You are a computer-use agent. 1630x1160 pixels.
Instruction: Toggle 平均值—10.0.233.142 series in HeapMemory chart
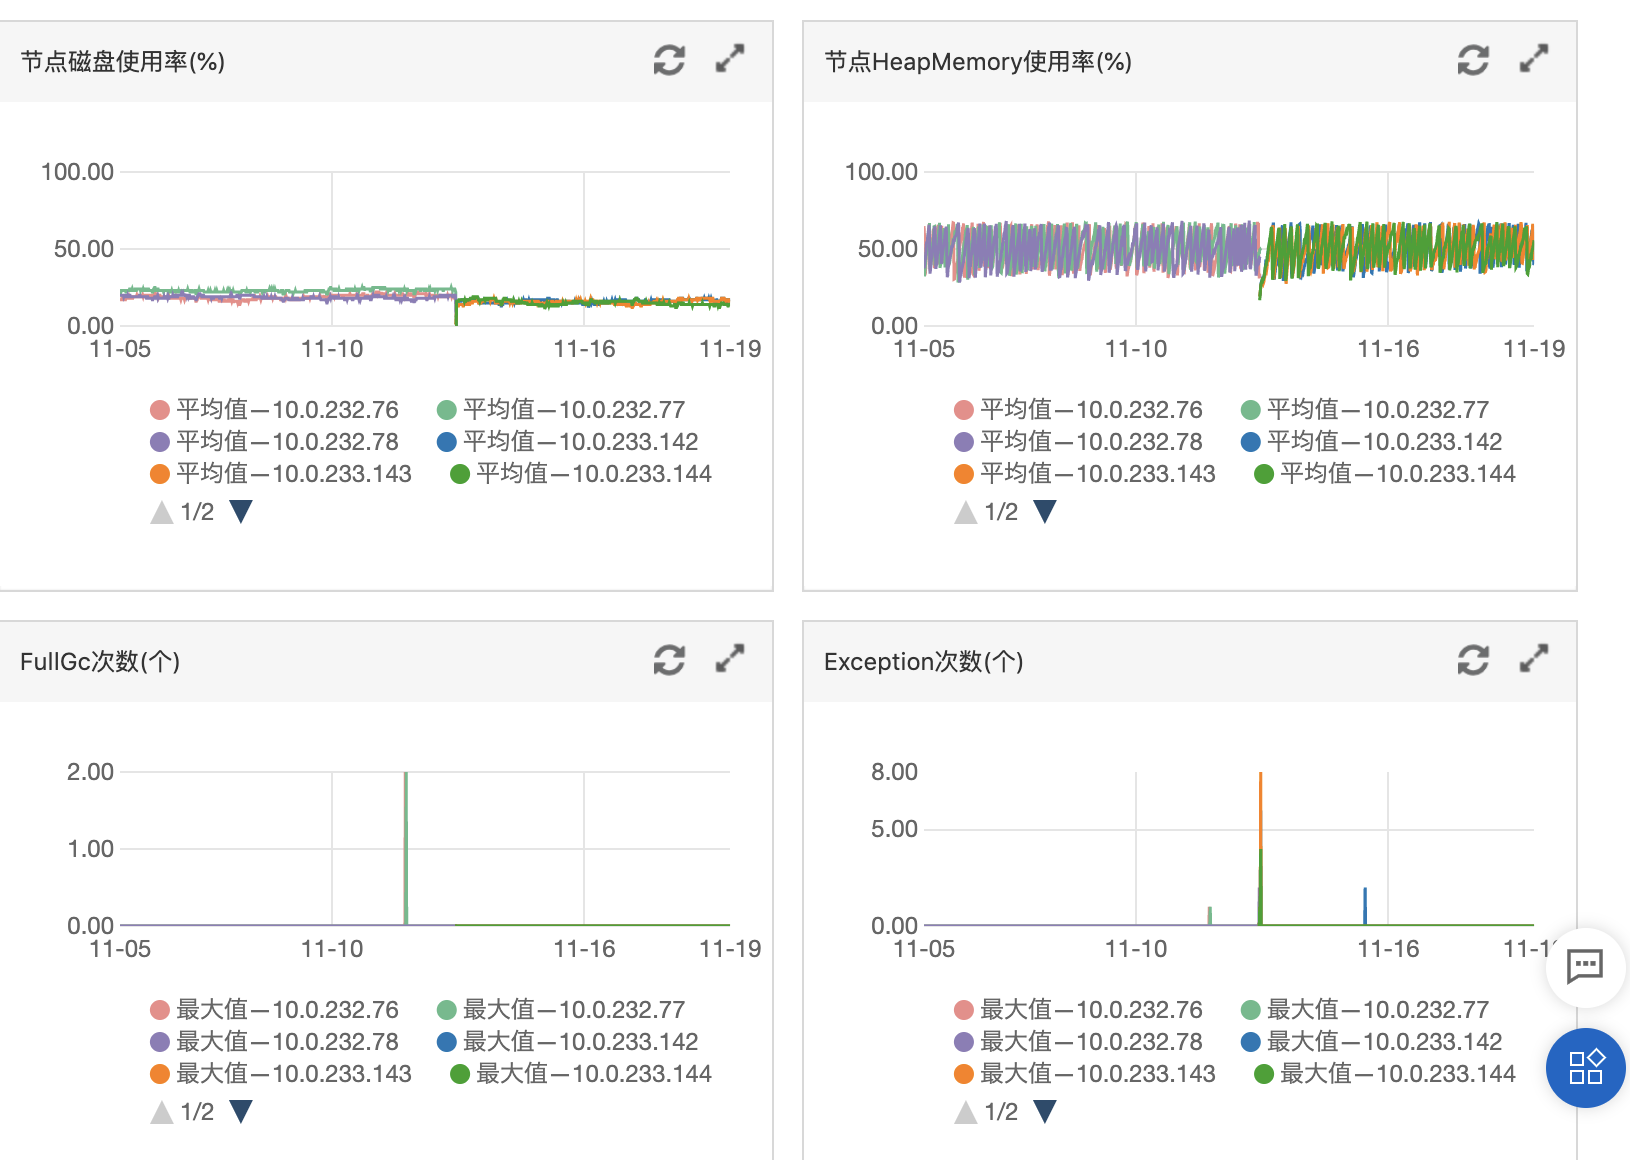[x=1371, y=442]
